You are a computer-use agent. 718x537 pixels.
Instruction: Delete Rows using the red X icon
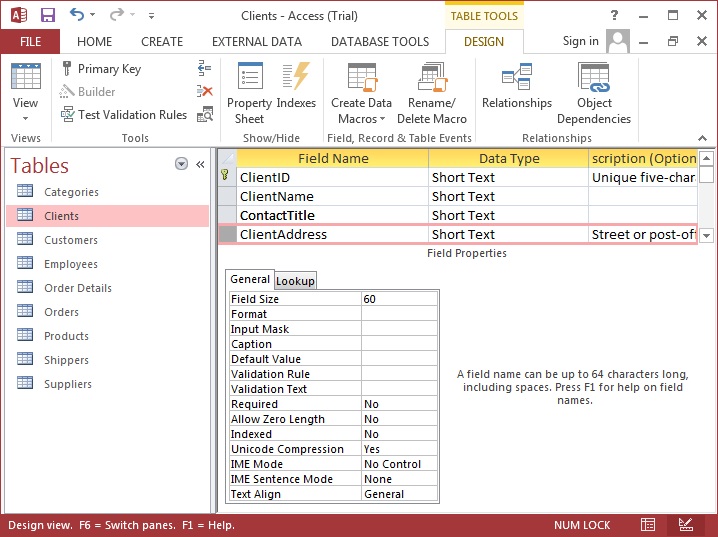204,91
